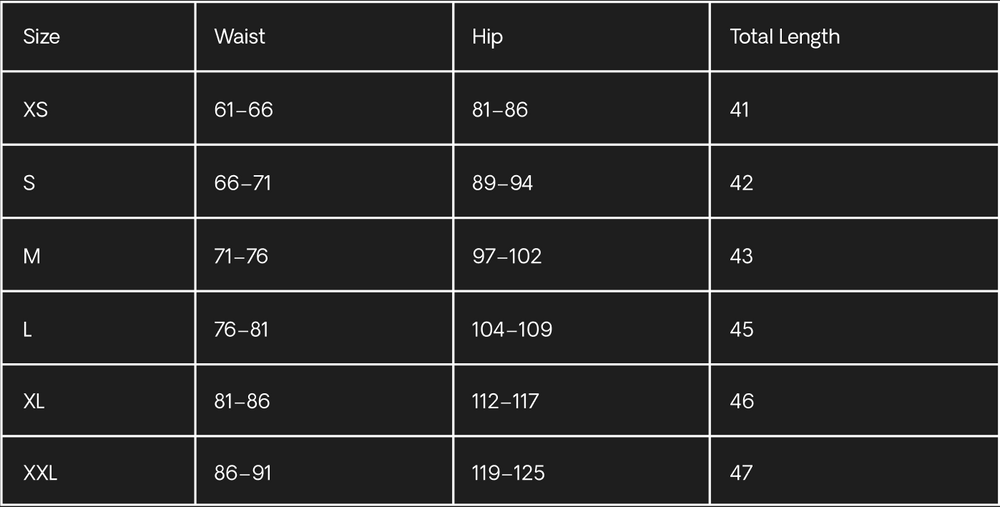Select the S size cell
Image resolution: width=1000 pixels, height=507 pixels.
pos(29,183)
